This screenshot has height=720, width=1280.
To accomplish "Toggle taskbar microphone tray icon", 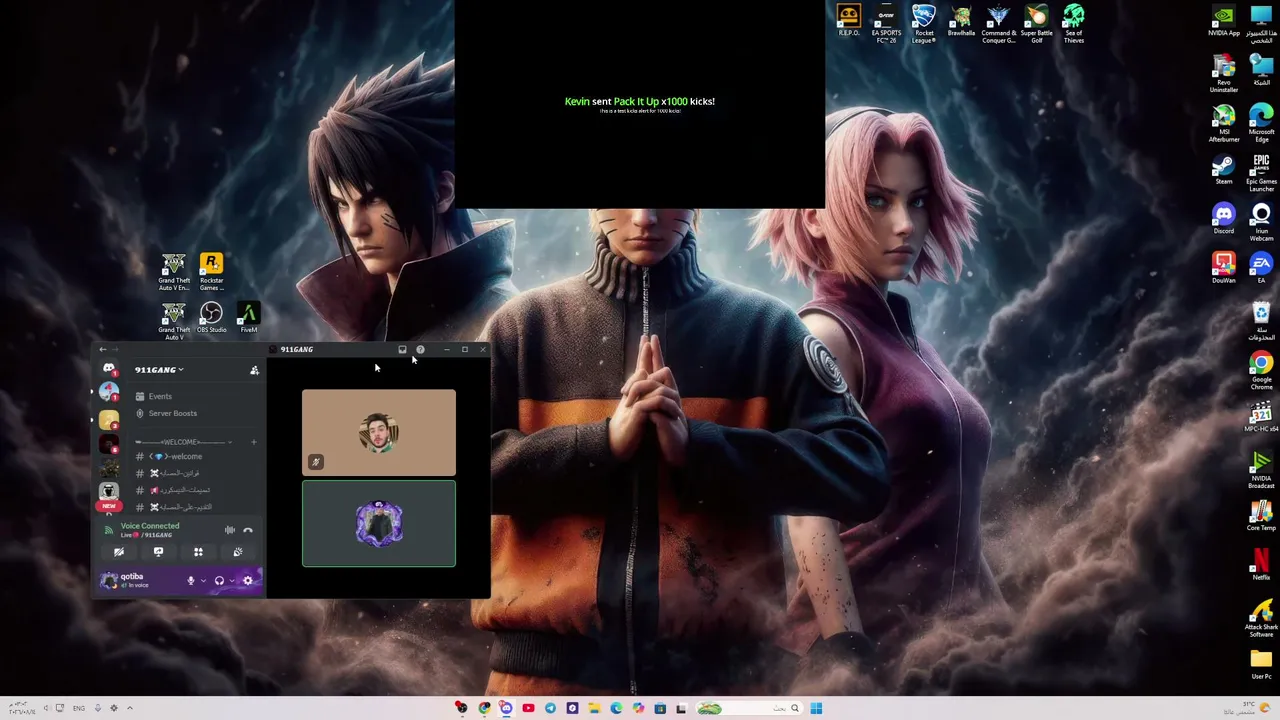I will pyautogui.click(x=97, y=708).
